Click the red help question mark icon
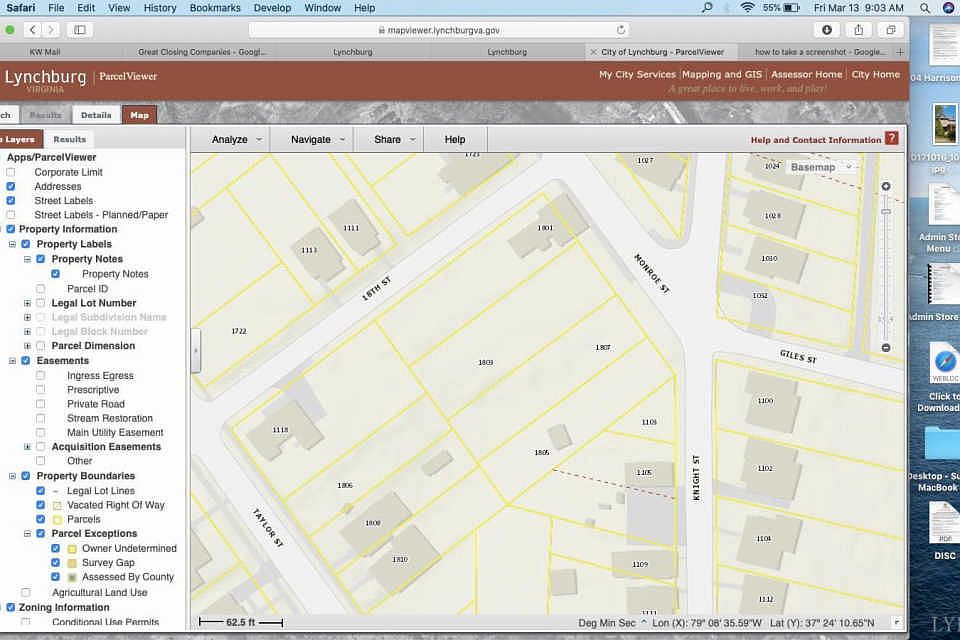The height and width of the screenshot is (640, 960). pyautogui.click(x=892, y=138)
